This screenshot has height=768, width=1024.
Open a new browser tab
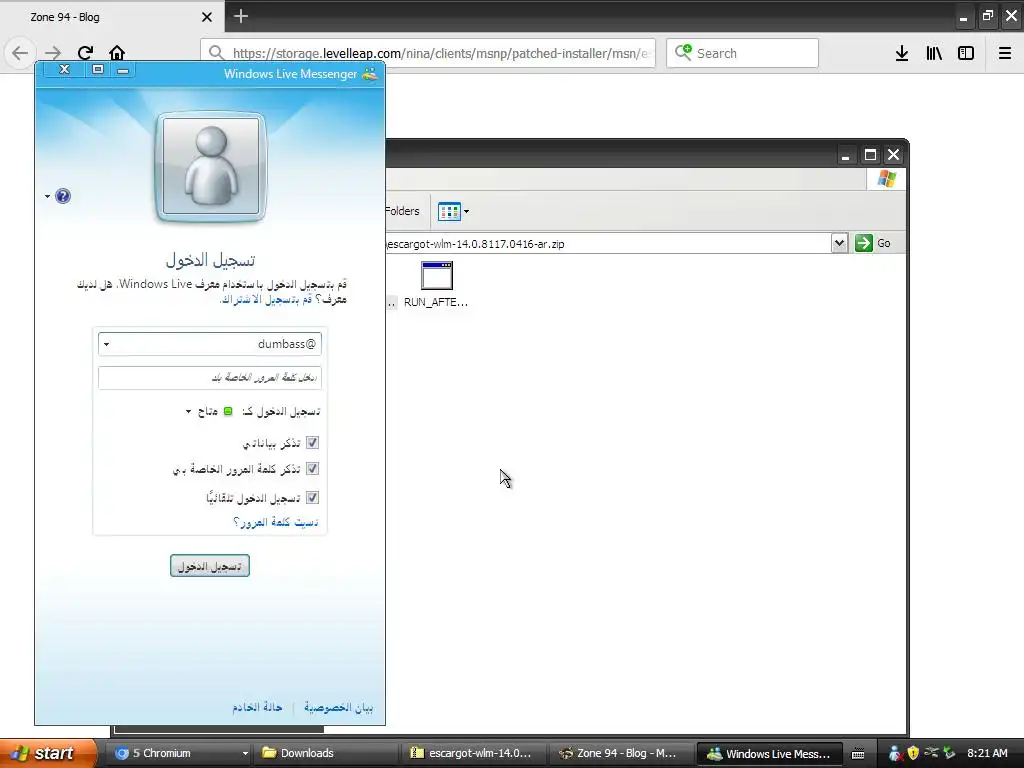tap(241, 16)
